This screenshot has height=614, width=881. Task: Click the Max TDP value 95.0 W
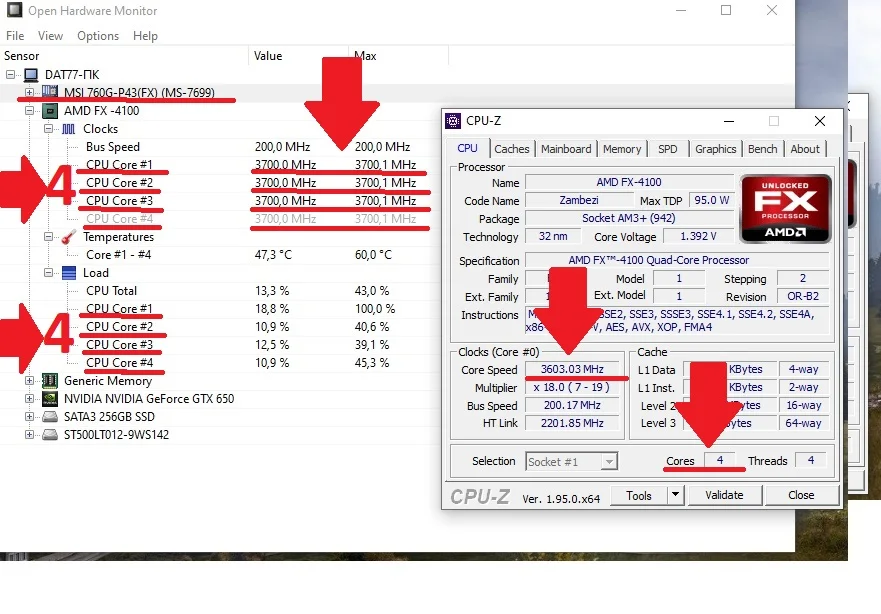pyautogui.click(x=711, y=201)
